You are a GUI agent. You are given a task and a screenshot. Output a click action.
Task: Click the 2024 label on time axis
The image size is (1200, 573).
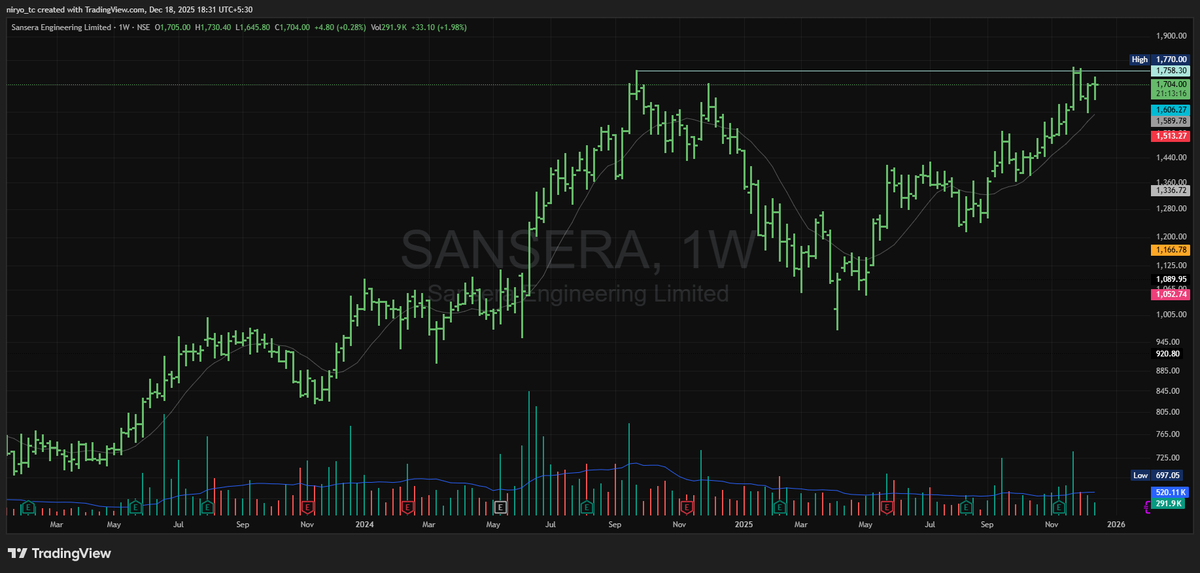[x=364, y=523]
